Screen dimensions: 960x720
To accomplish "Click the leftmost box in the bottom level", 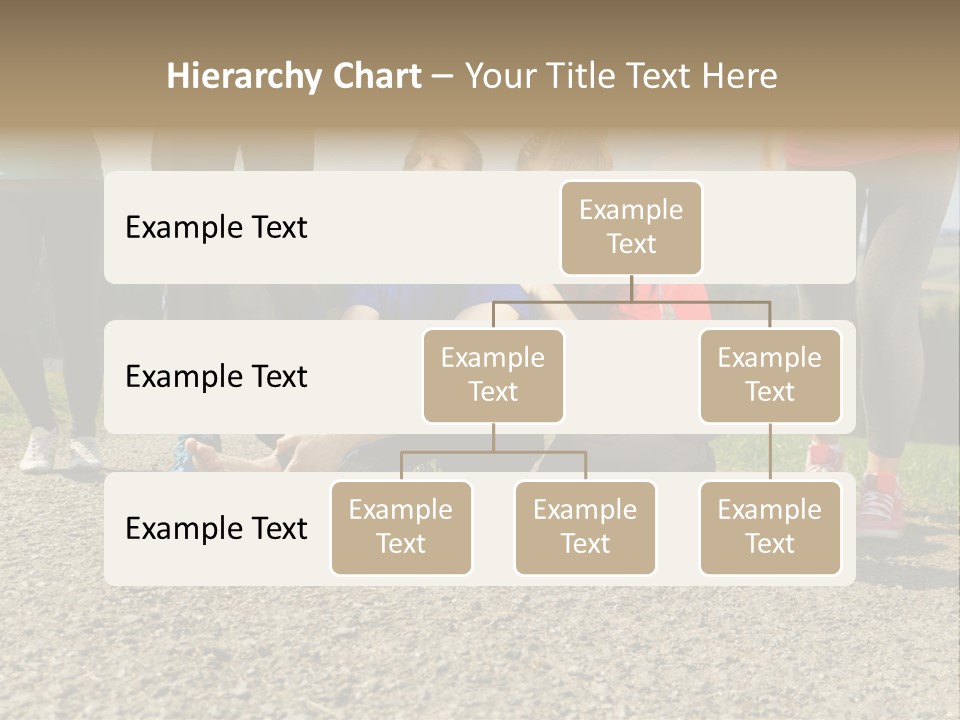I will (401, 527).
